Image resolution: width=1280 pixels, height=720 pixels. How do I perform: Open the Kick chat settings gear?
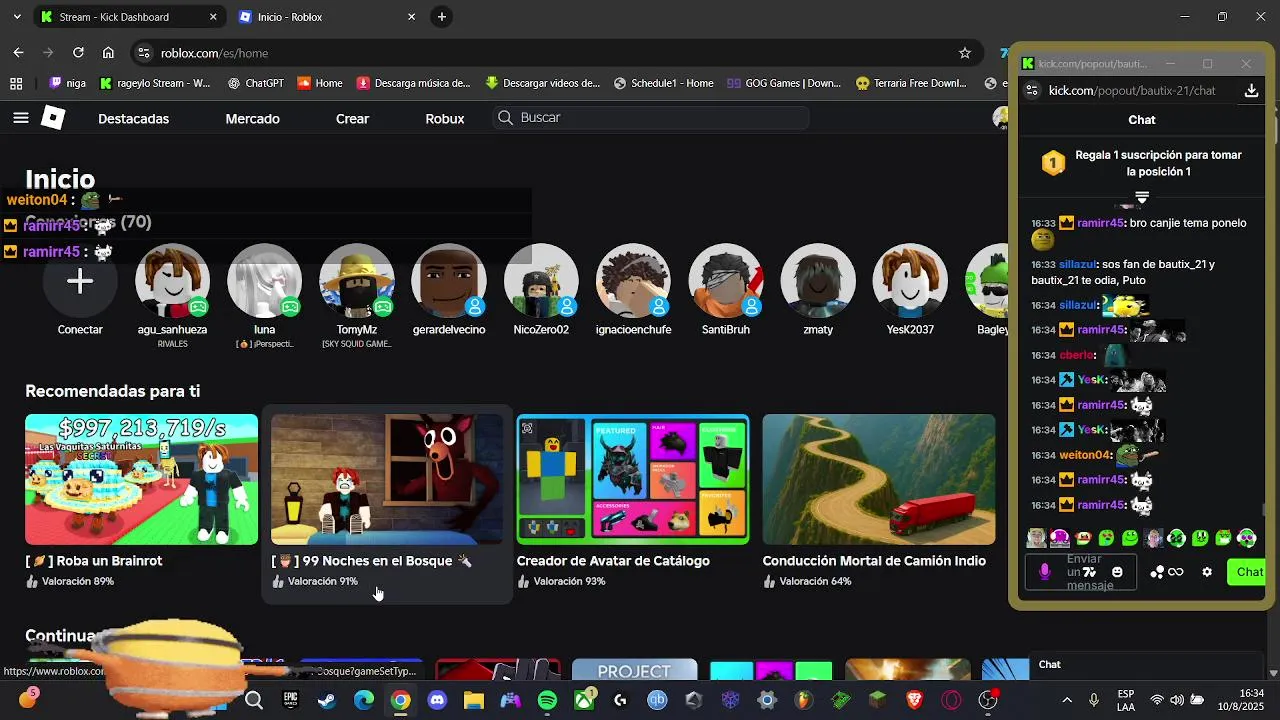[x=1207, y=572]
